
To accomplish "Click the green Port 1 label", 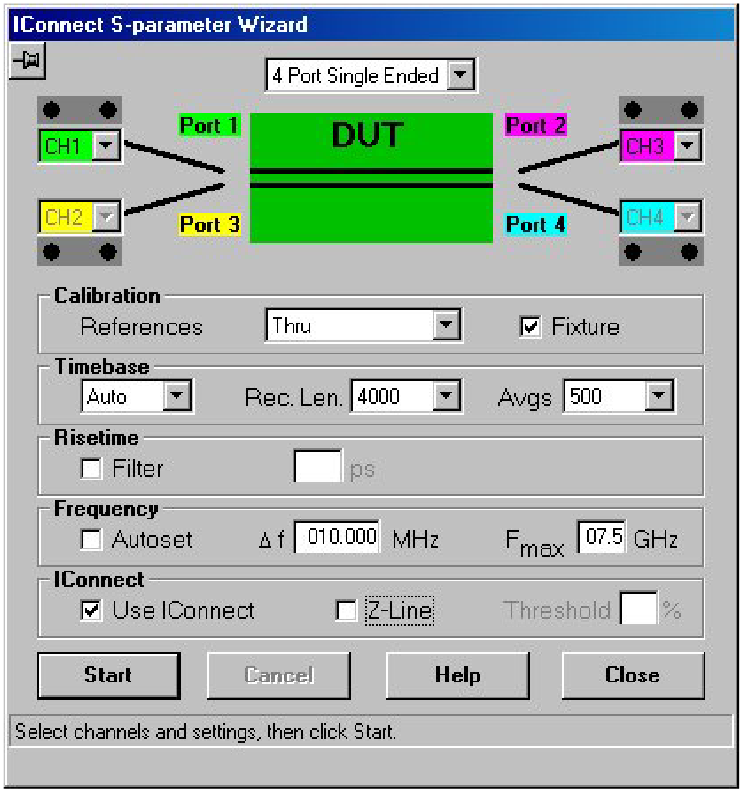I will coord(210,125).
